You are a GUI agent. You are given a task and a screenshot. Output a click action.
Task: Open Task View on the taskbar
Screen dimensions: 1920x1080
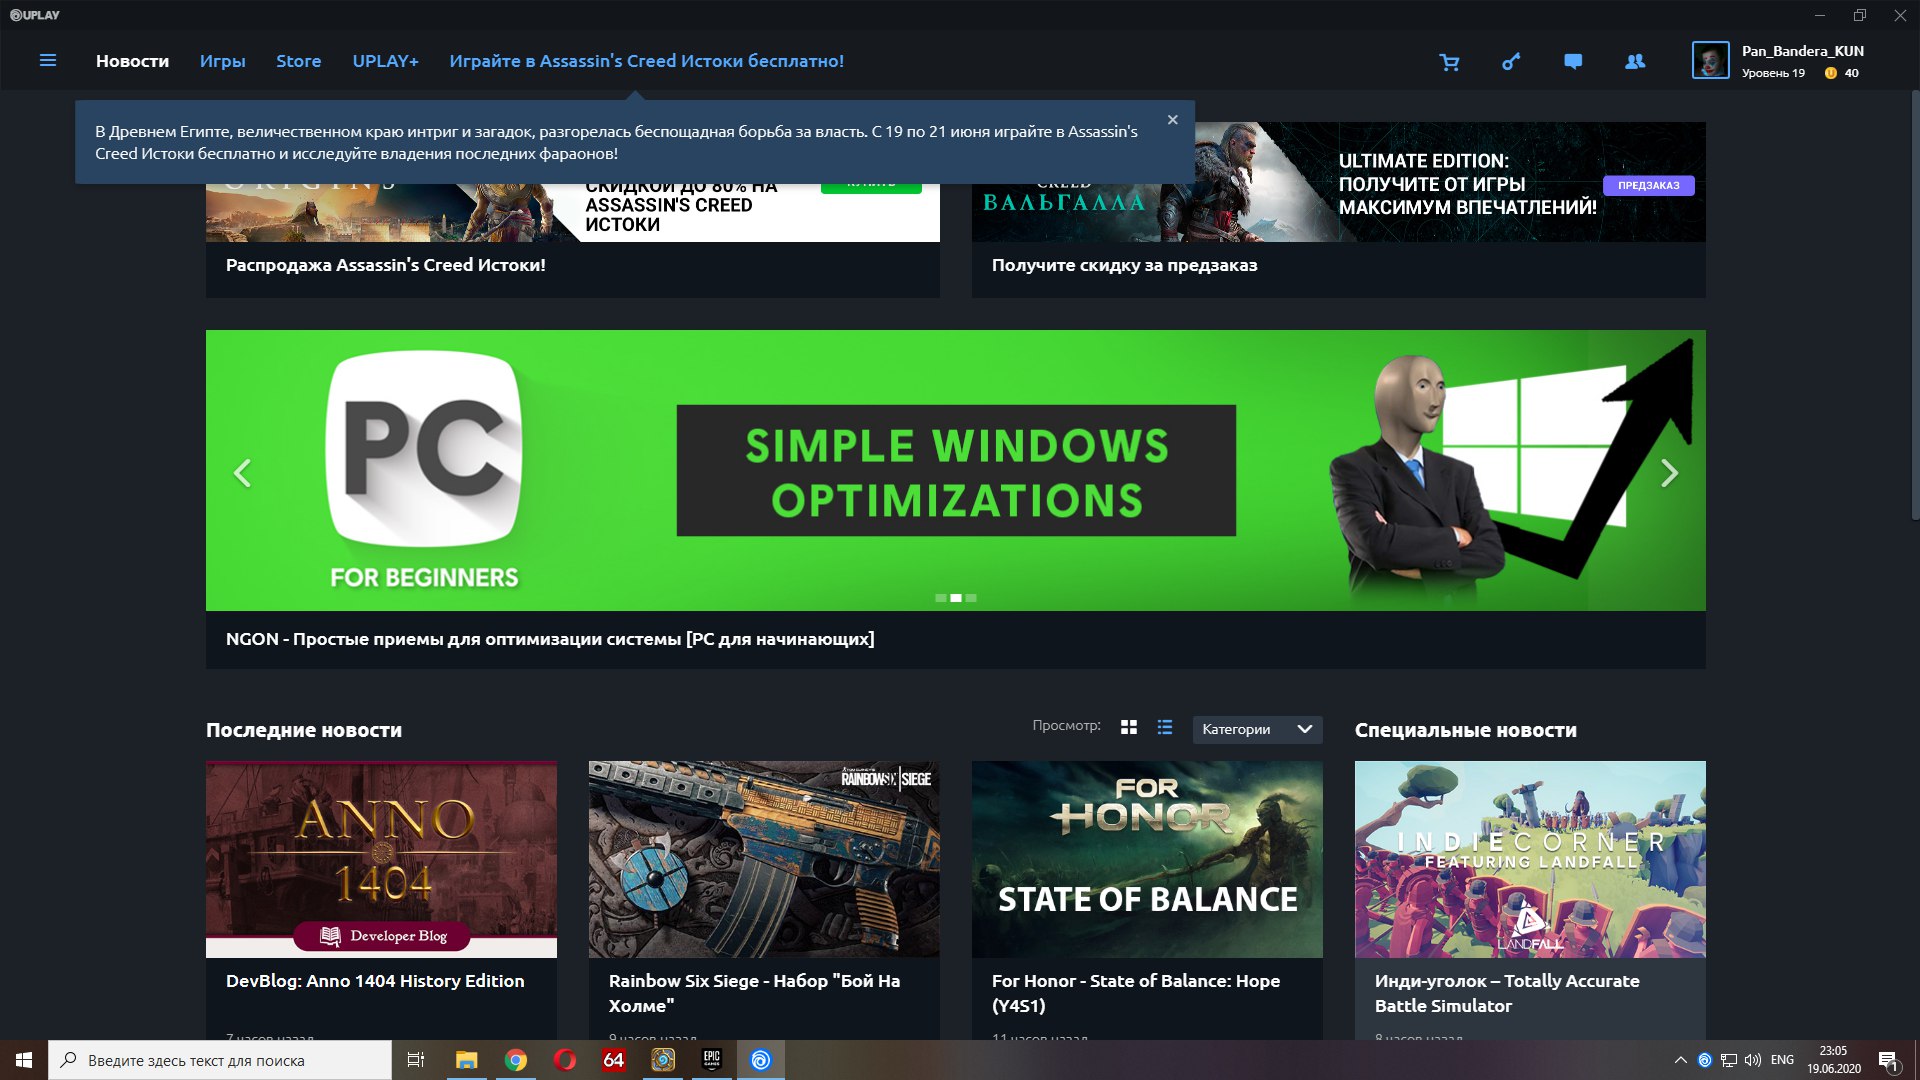(416, 1060)
